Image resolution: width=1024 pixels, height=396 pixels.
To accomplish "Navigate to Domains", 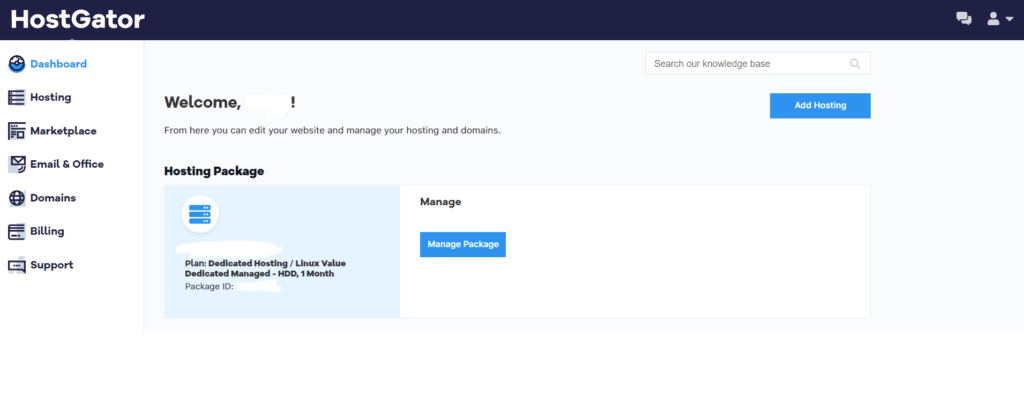I will point(53,198).
